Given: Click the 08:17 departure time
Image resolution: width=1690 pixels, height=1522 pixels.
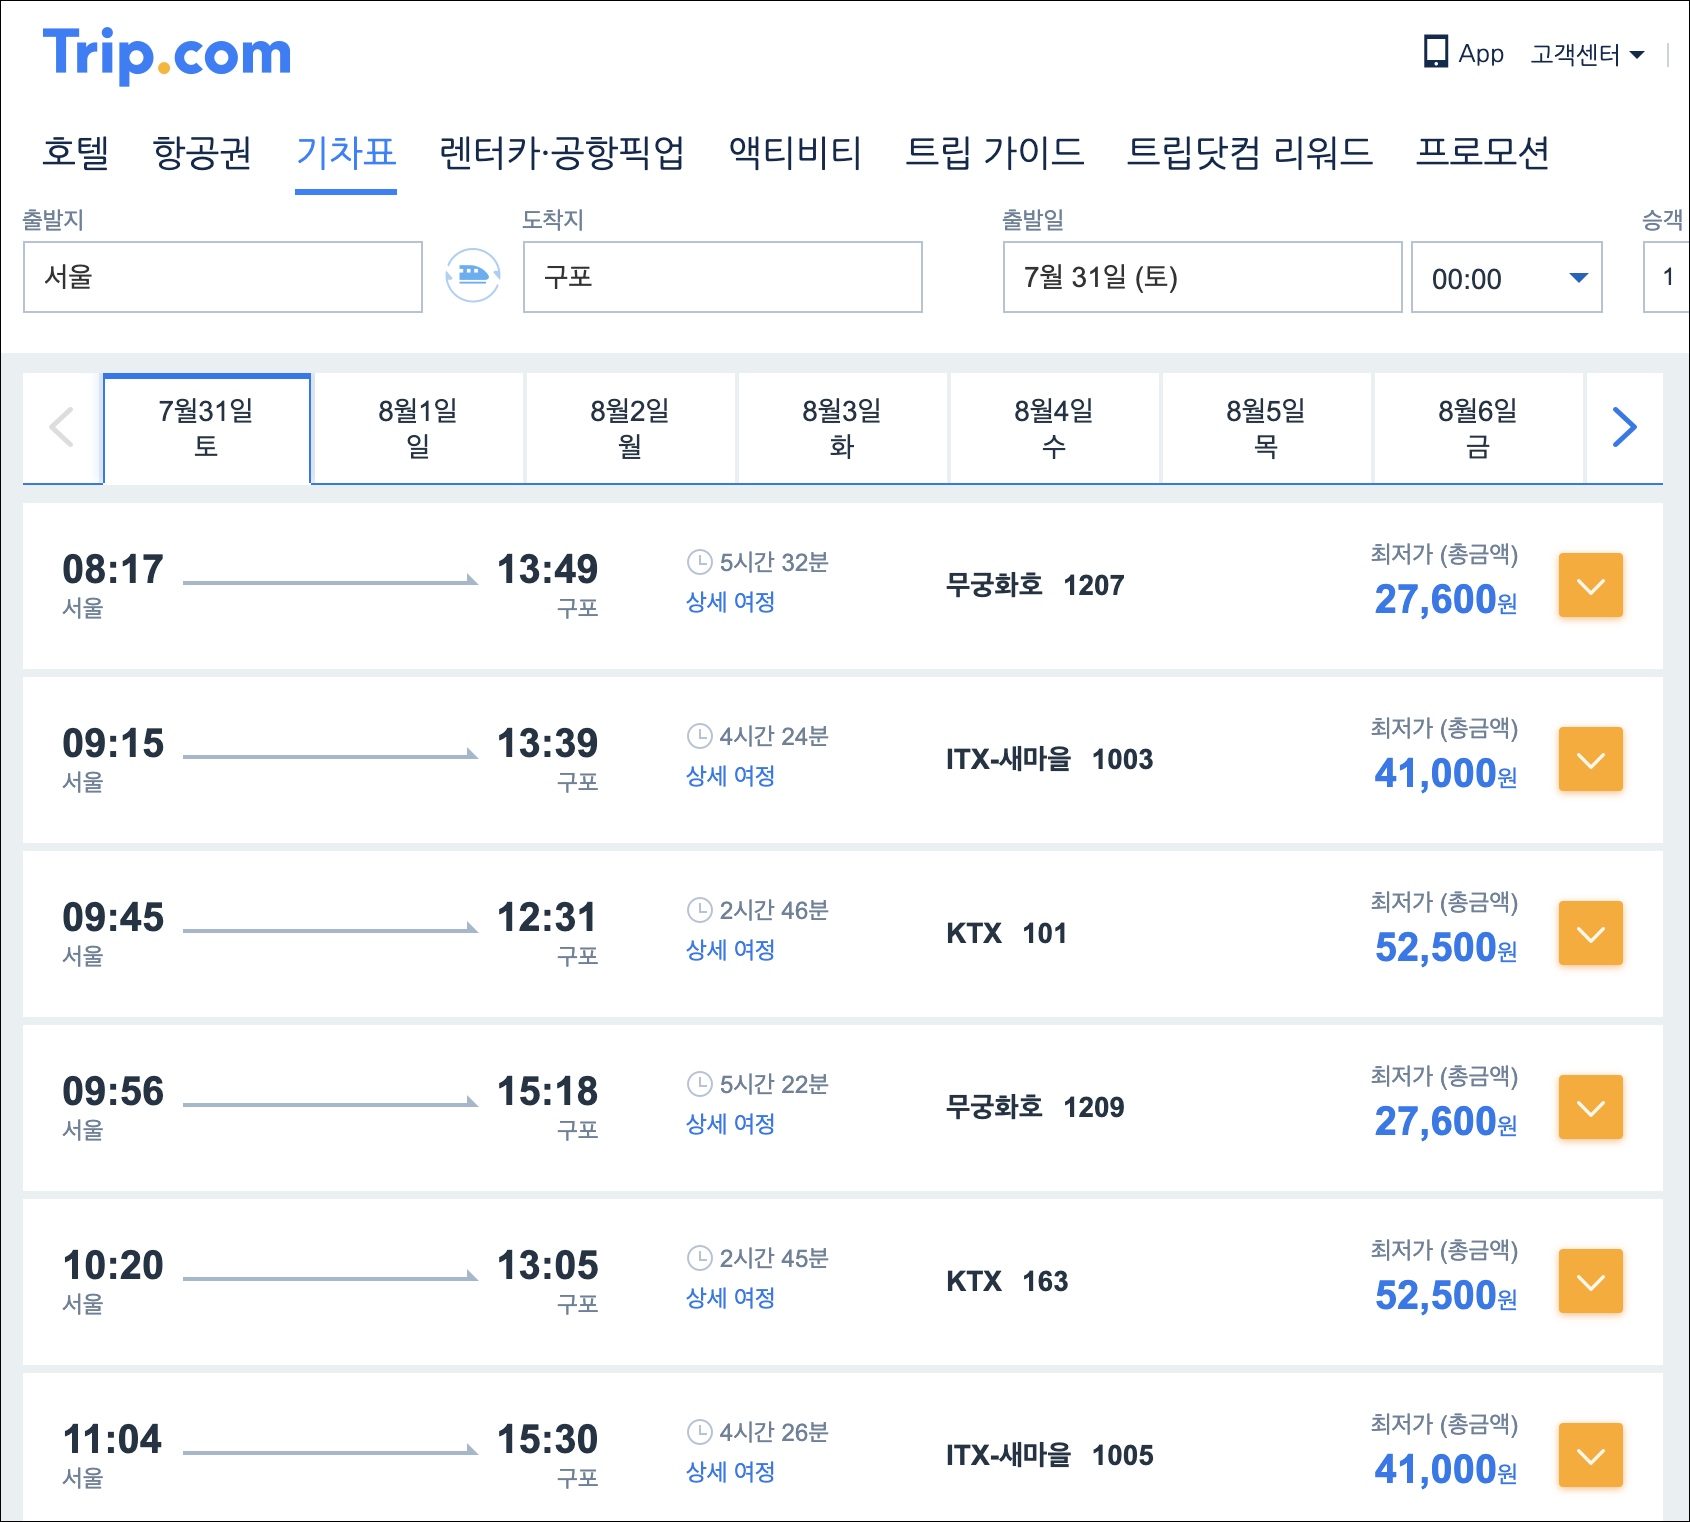Looking at the screenshot, I should click(113, 569).
